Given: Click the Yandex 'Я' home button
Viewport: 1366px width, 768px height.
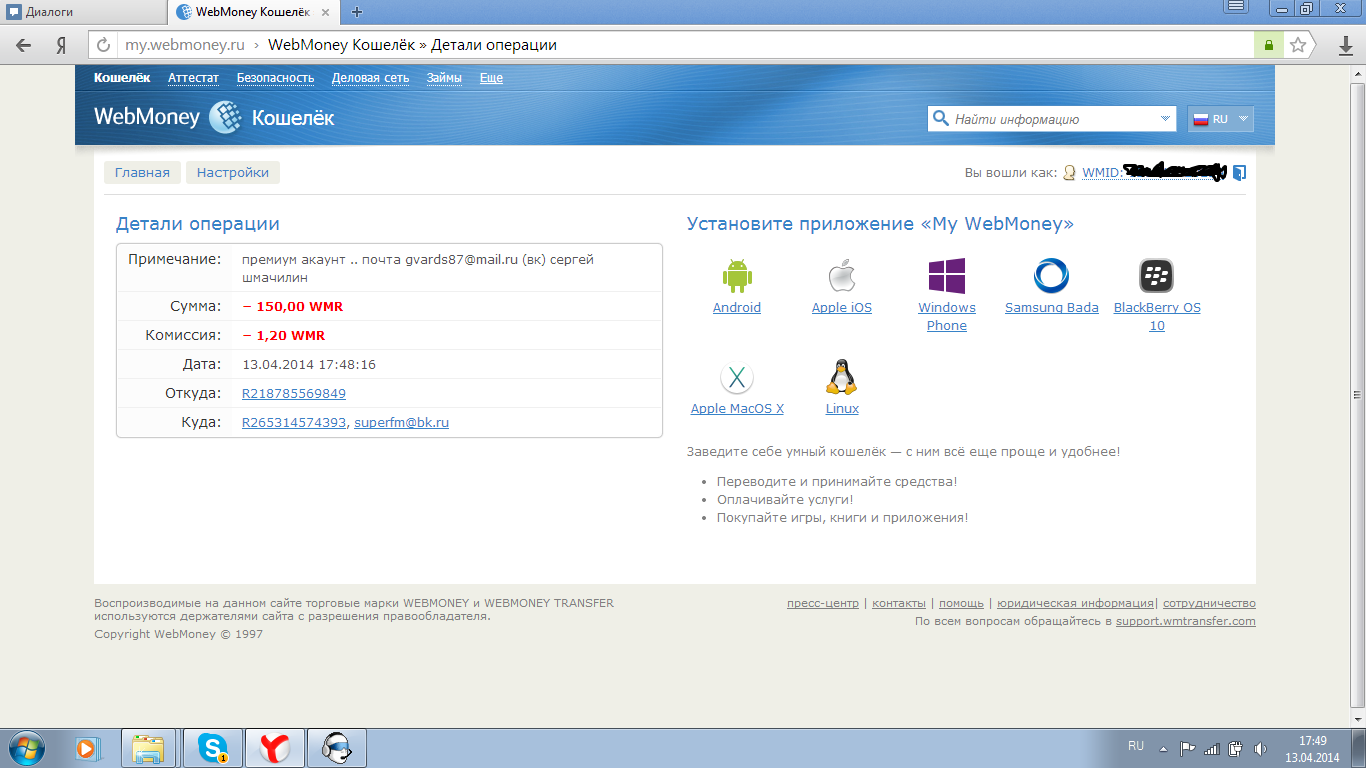Looking at the screenshot, I should 61,45.
